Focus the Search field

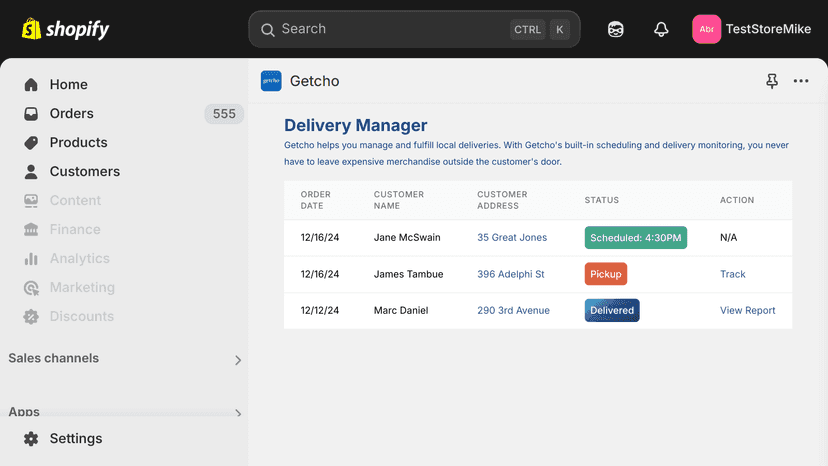(414, 29)
